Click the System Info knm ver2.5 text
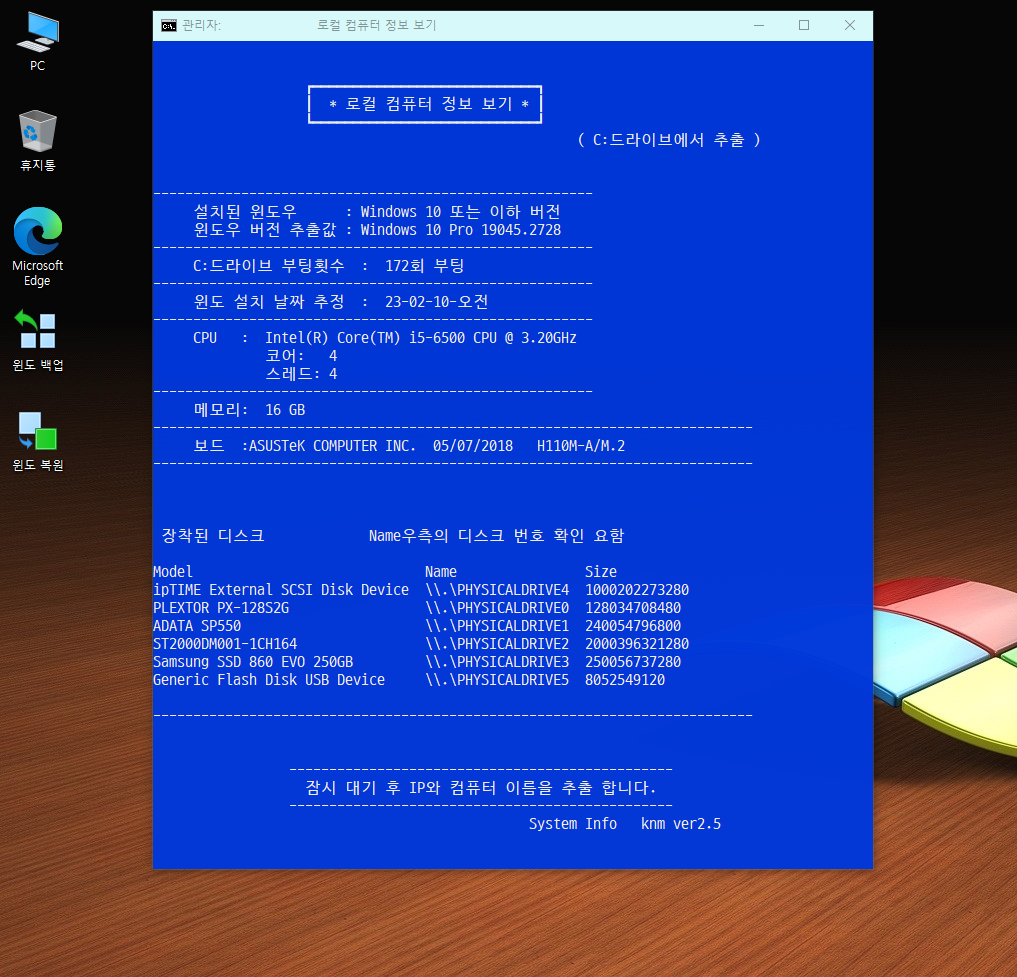 click(625, 825)
